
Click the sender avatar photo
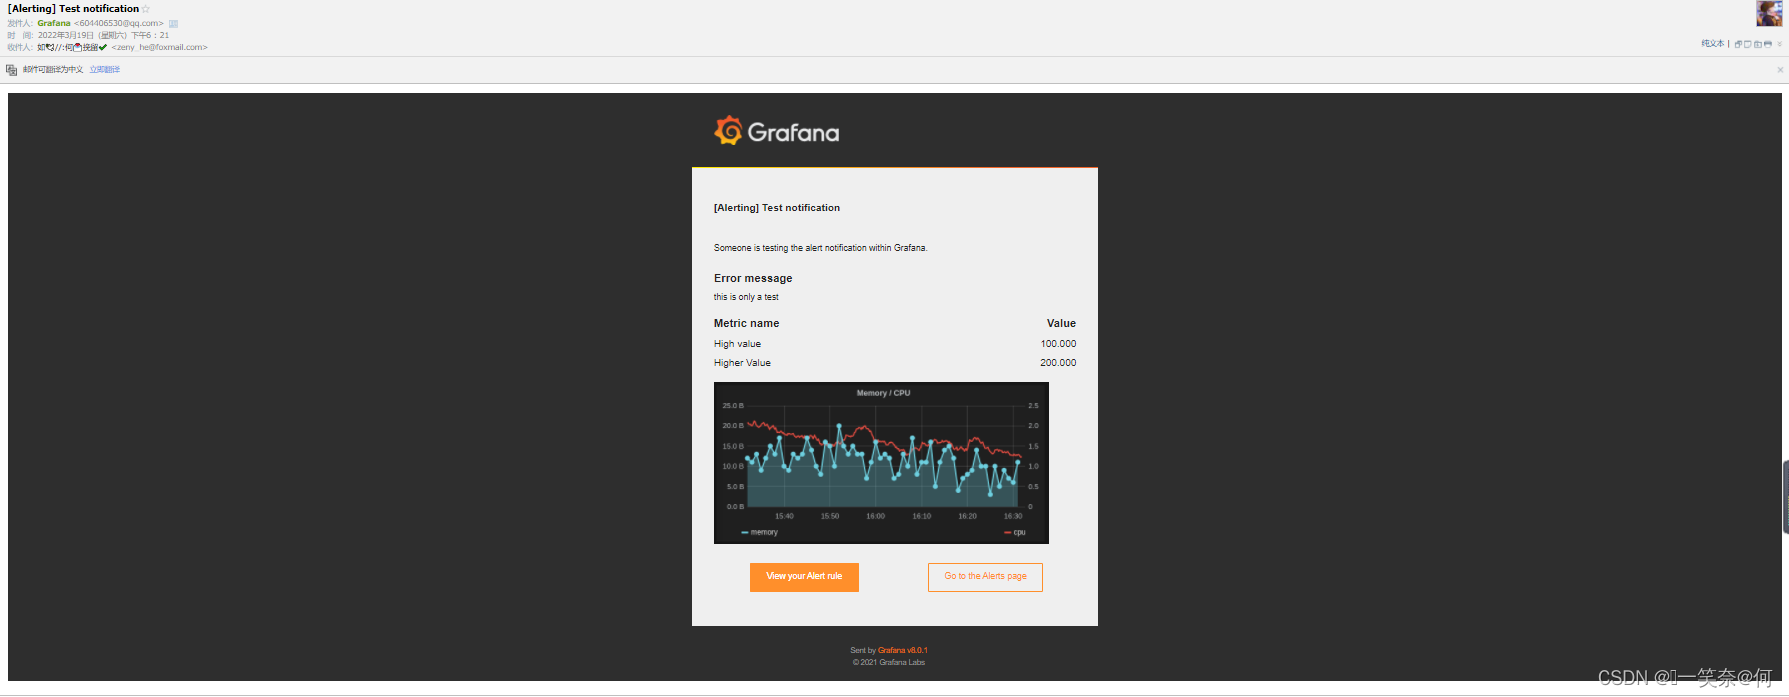(x=1769, y=13)
